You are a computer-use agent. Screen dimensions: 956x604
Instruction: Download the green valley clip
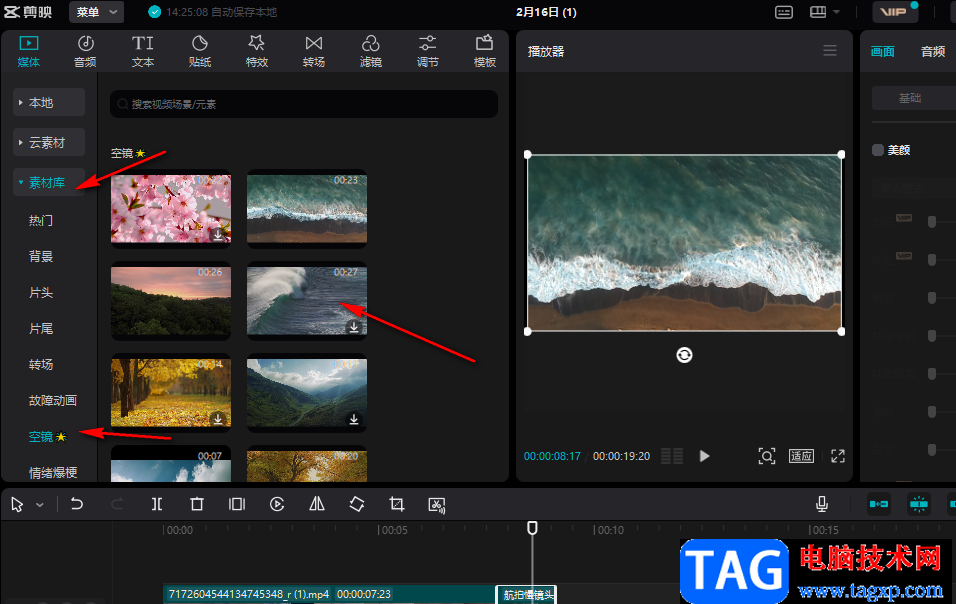[x=354, y=419]
